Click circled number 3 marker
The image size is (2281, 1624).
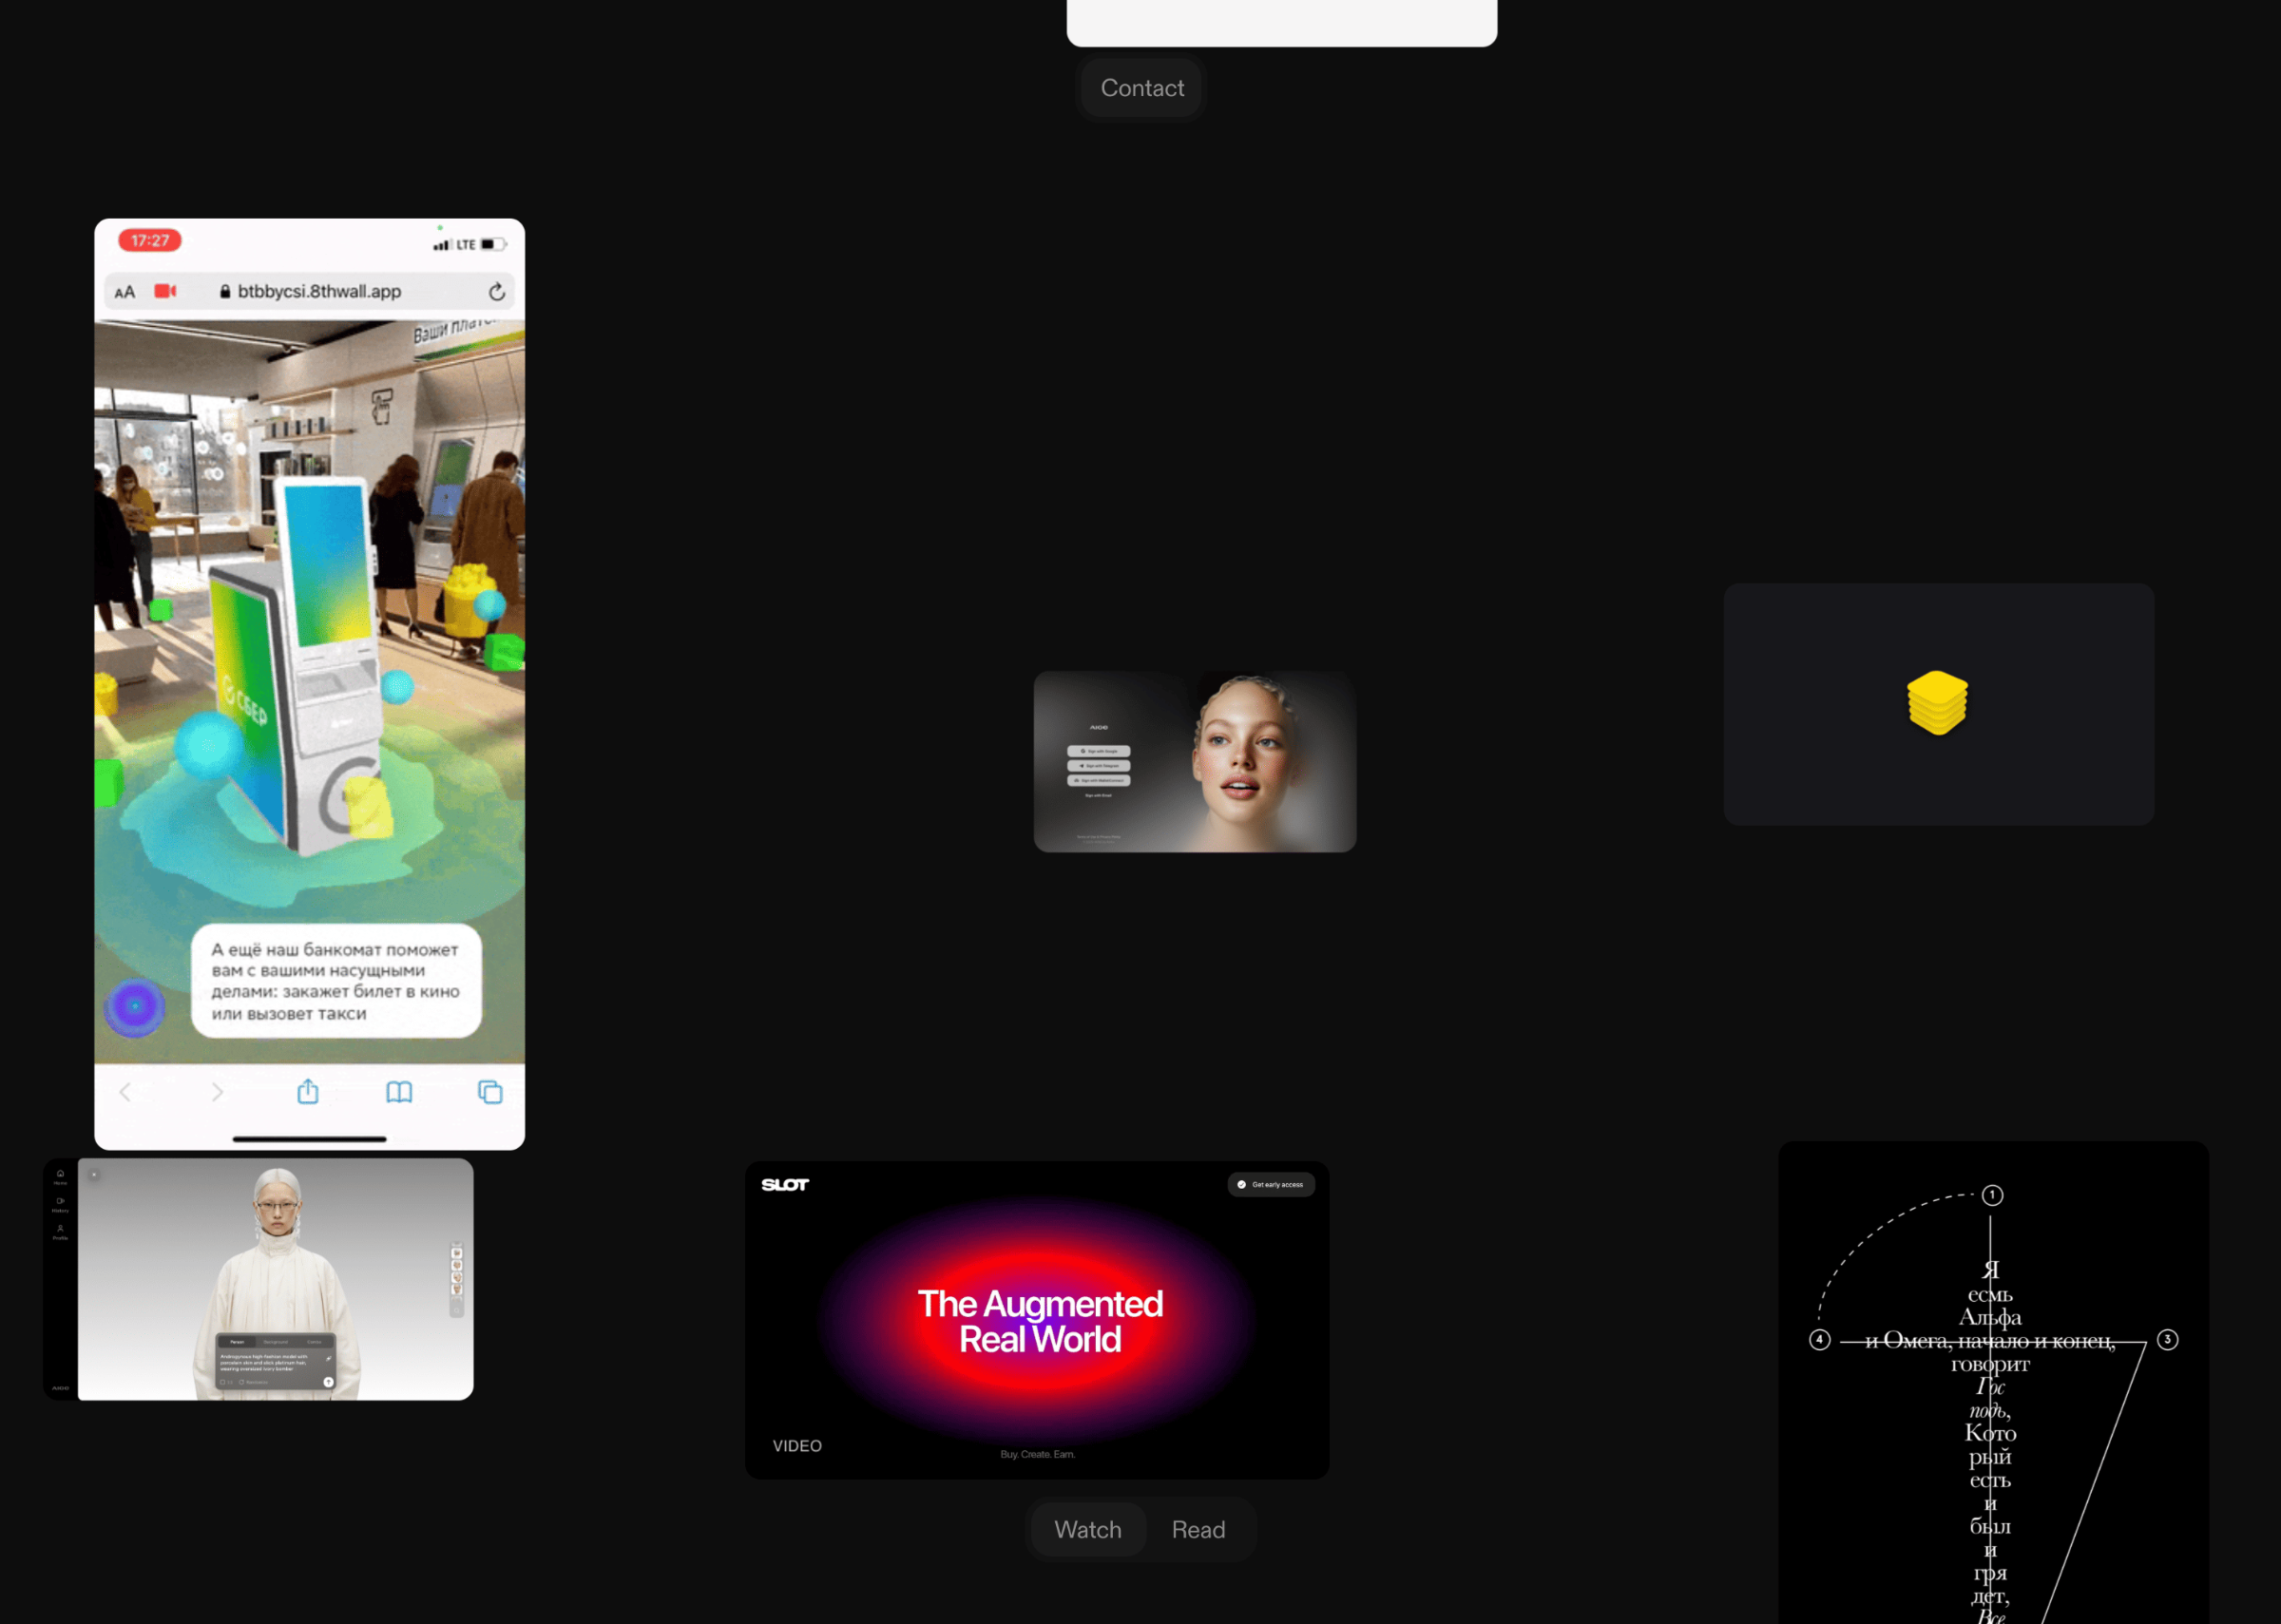click(2167, 1339)
